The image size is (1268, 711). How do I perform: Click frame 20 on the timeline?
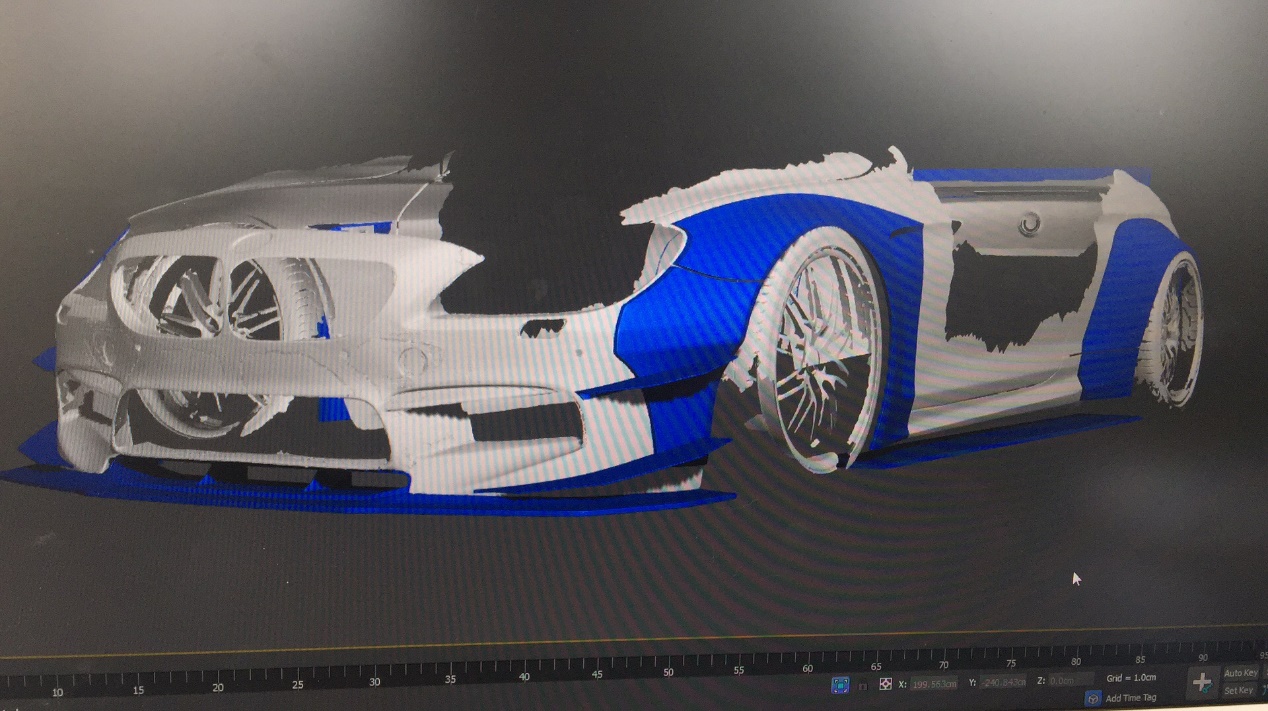[x=218, y=687]
